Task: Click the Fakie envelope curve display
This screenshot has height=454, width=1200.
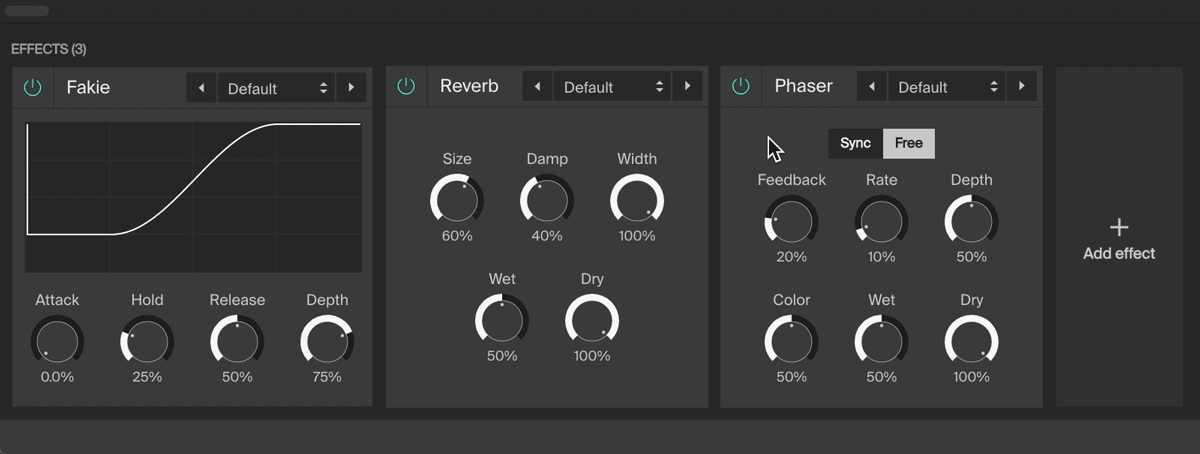Action: pyautogui.click(x=193, y=197)
